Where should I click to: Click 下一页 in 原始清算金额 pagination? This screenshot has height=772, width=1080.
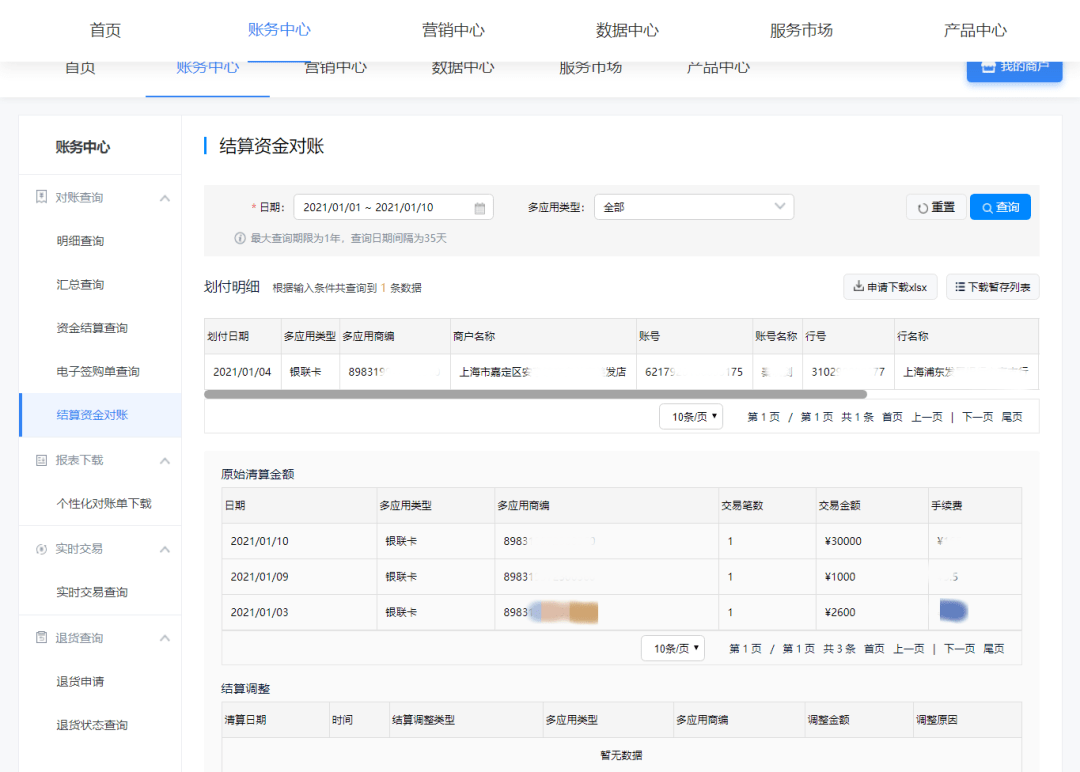[959, 648]
